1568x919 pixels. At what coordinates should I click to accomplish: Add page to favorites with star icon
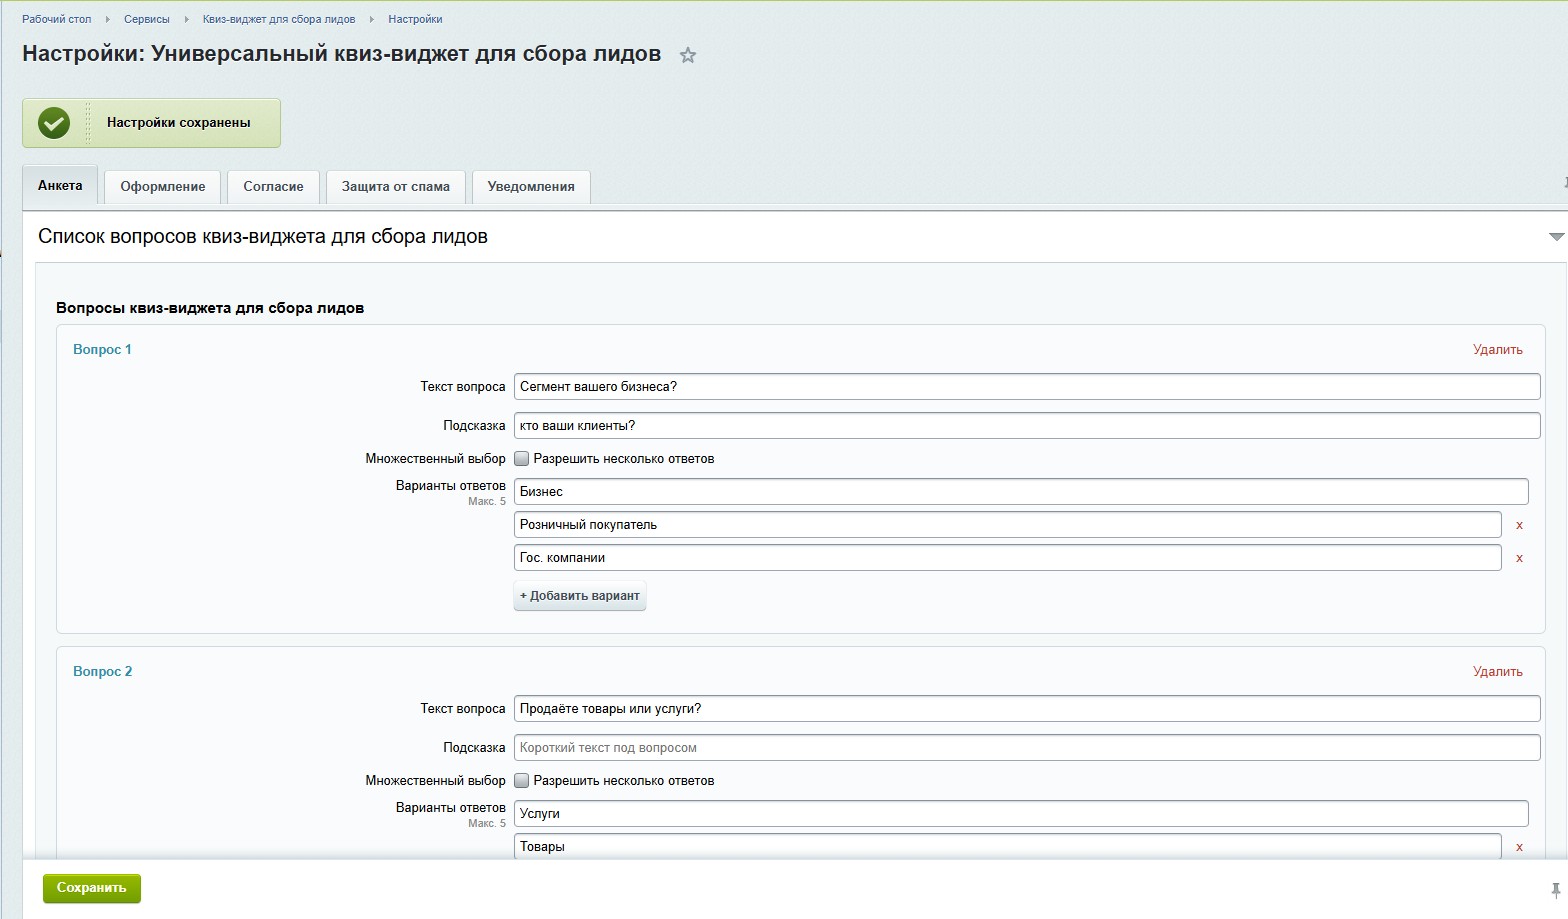[x=687, y=56]
